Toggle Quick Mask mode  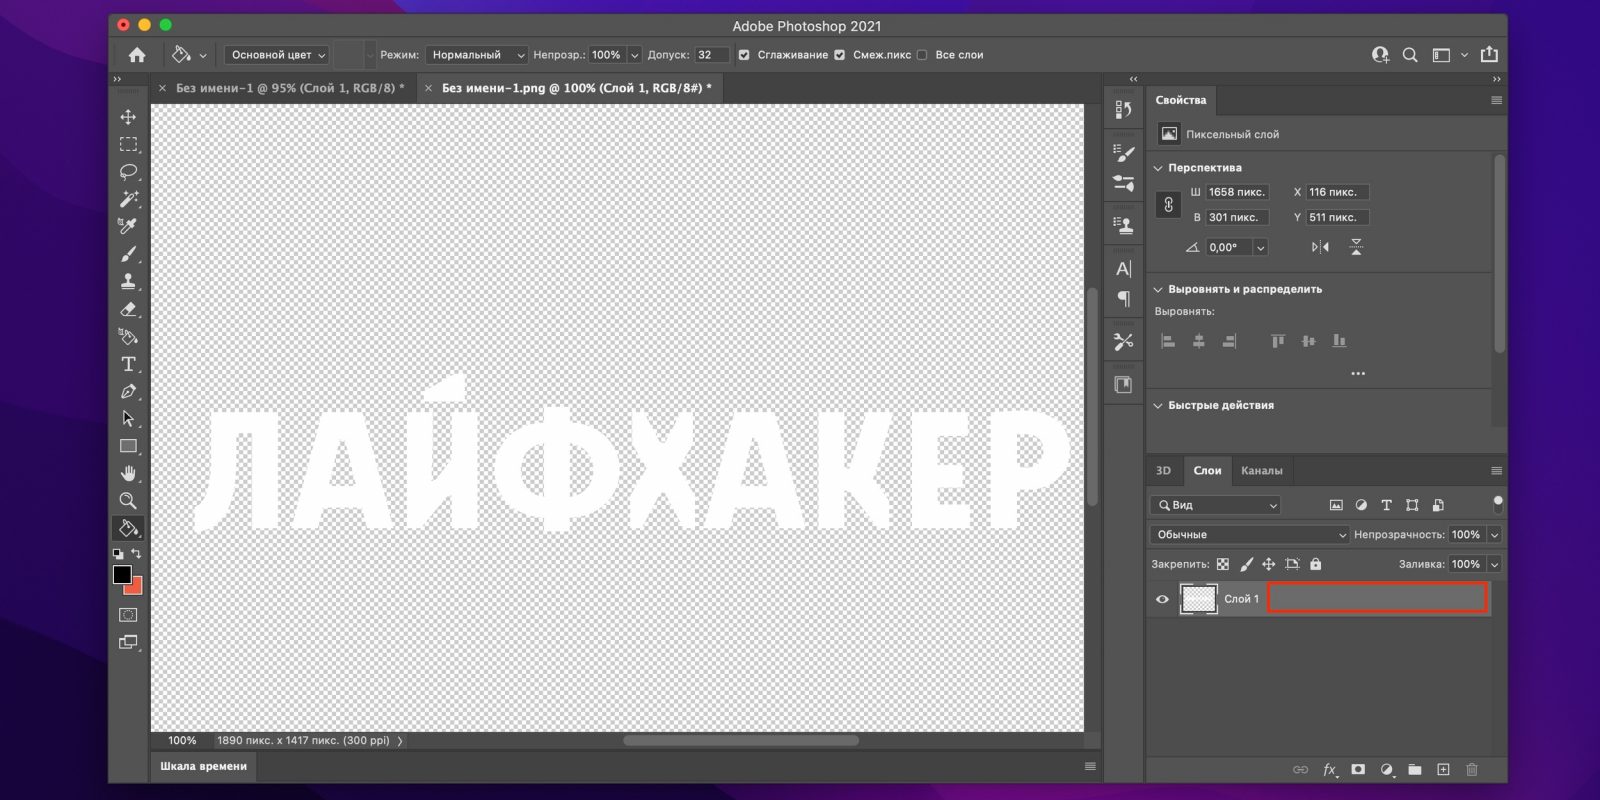click(128, 615)
